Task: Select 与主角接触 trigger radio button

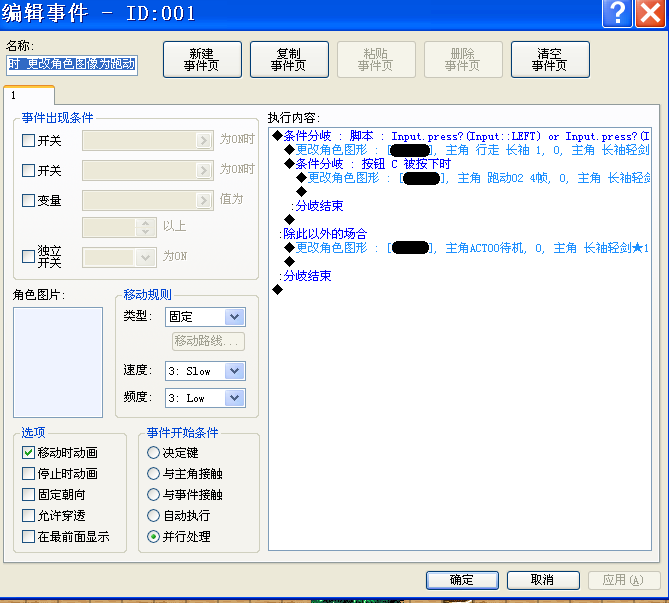Action: pos(153,473)
